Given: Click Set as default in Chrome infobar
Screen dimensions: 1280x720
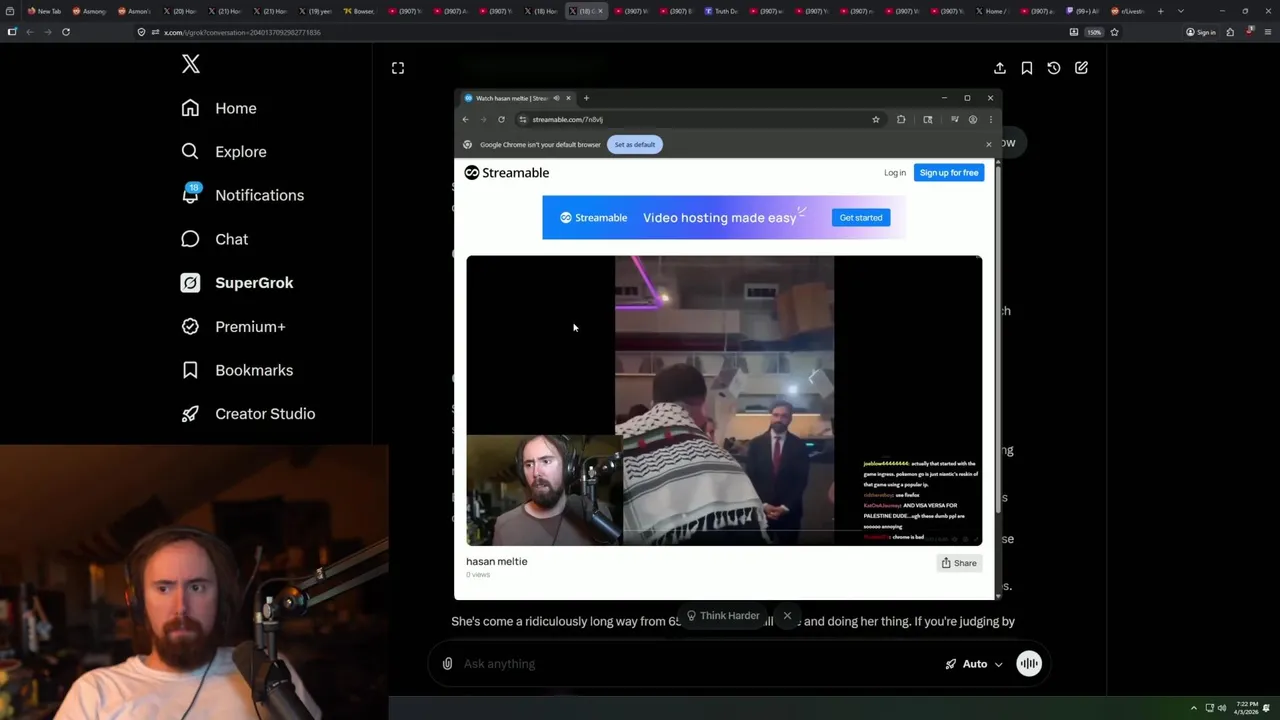Looking at the screenshot, I should (635, 145).
